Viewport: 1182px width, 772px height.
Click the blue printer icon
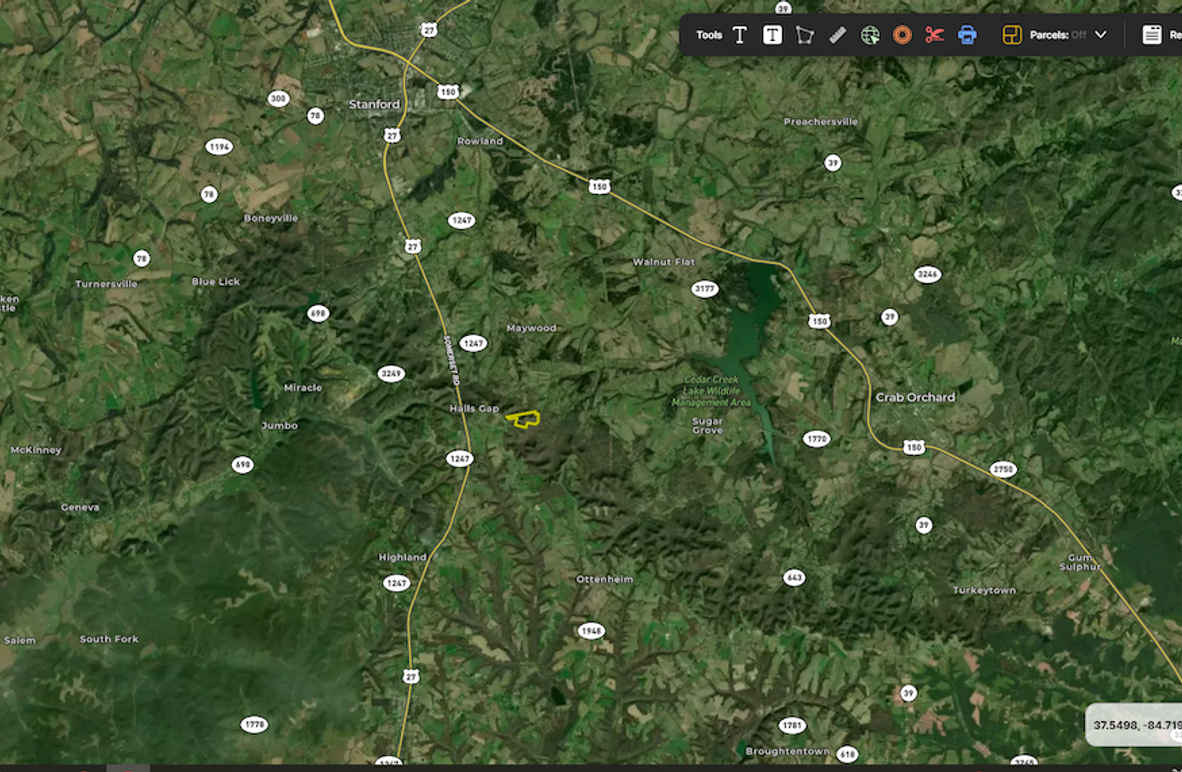(x=967, y=35)
